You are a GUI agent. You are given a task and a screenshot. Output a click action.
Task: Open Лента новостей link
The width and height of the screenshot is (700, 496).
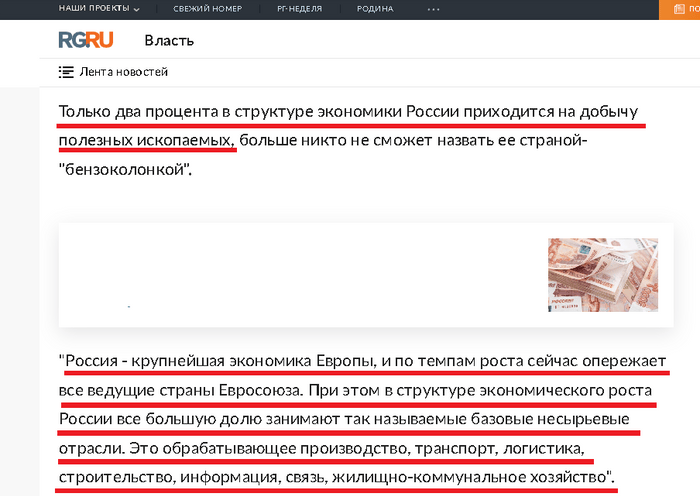tap(123, 72)
